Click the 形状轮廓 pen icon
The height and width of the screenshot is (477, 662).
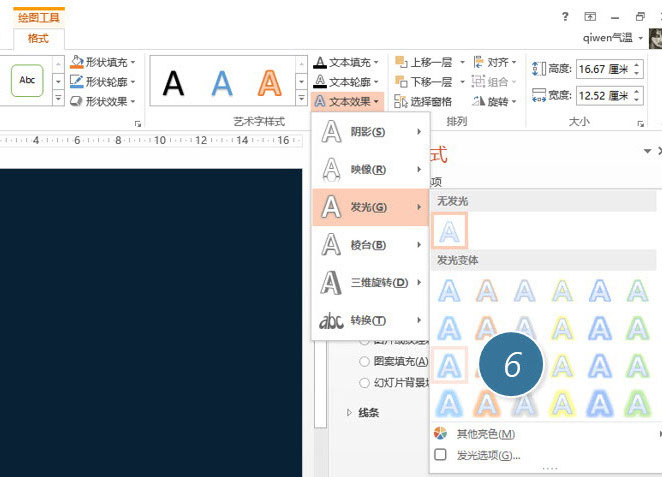click(x=77, y=81)
